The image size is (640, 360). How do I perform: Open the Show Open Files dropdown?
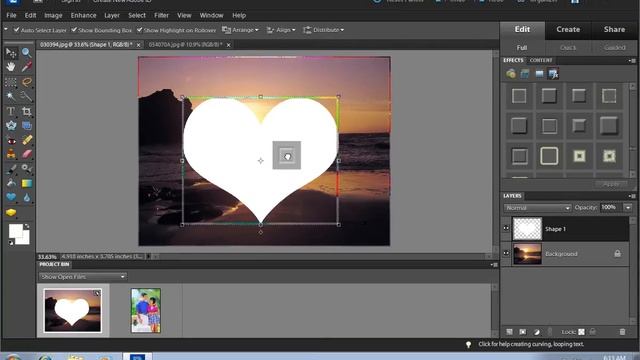82,277
